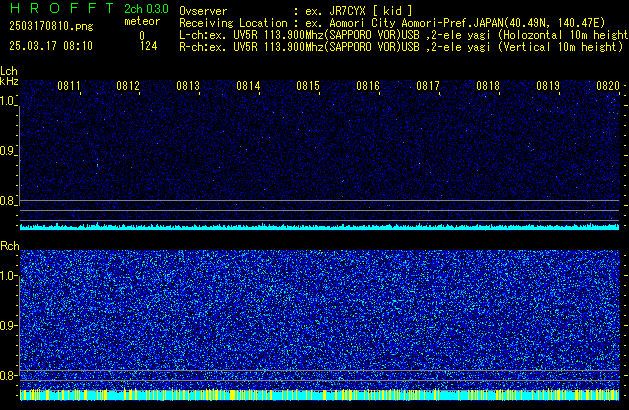Select the meteor count value '0'

(x=142, y=36)
